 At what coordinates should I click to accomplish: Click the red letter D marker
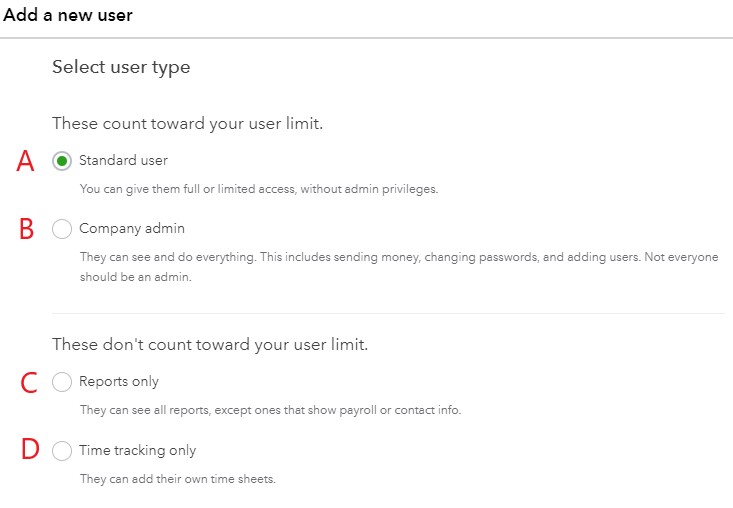[x=30, y=449]
